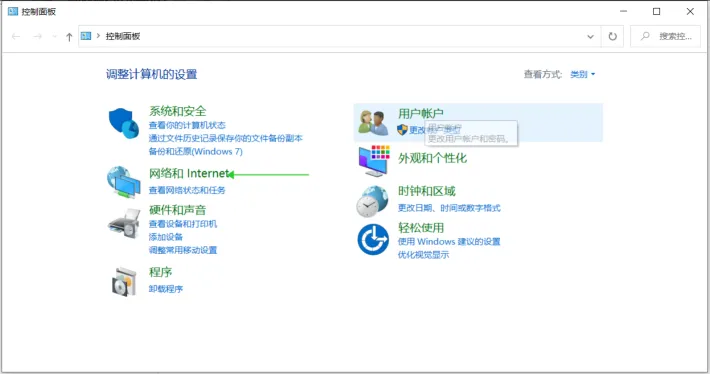The image size is (710, 374).
Task: Open the 外观和个性化 heading
Action: 432,158
